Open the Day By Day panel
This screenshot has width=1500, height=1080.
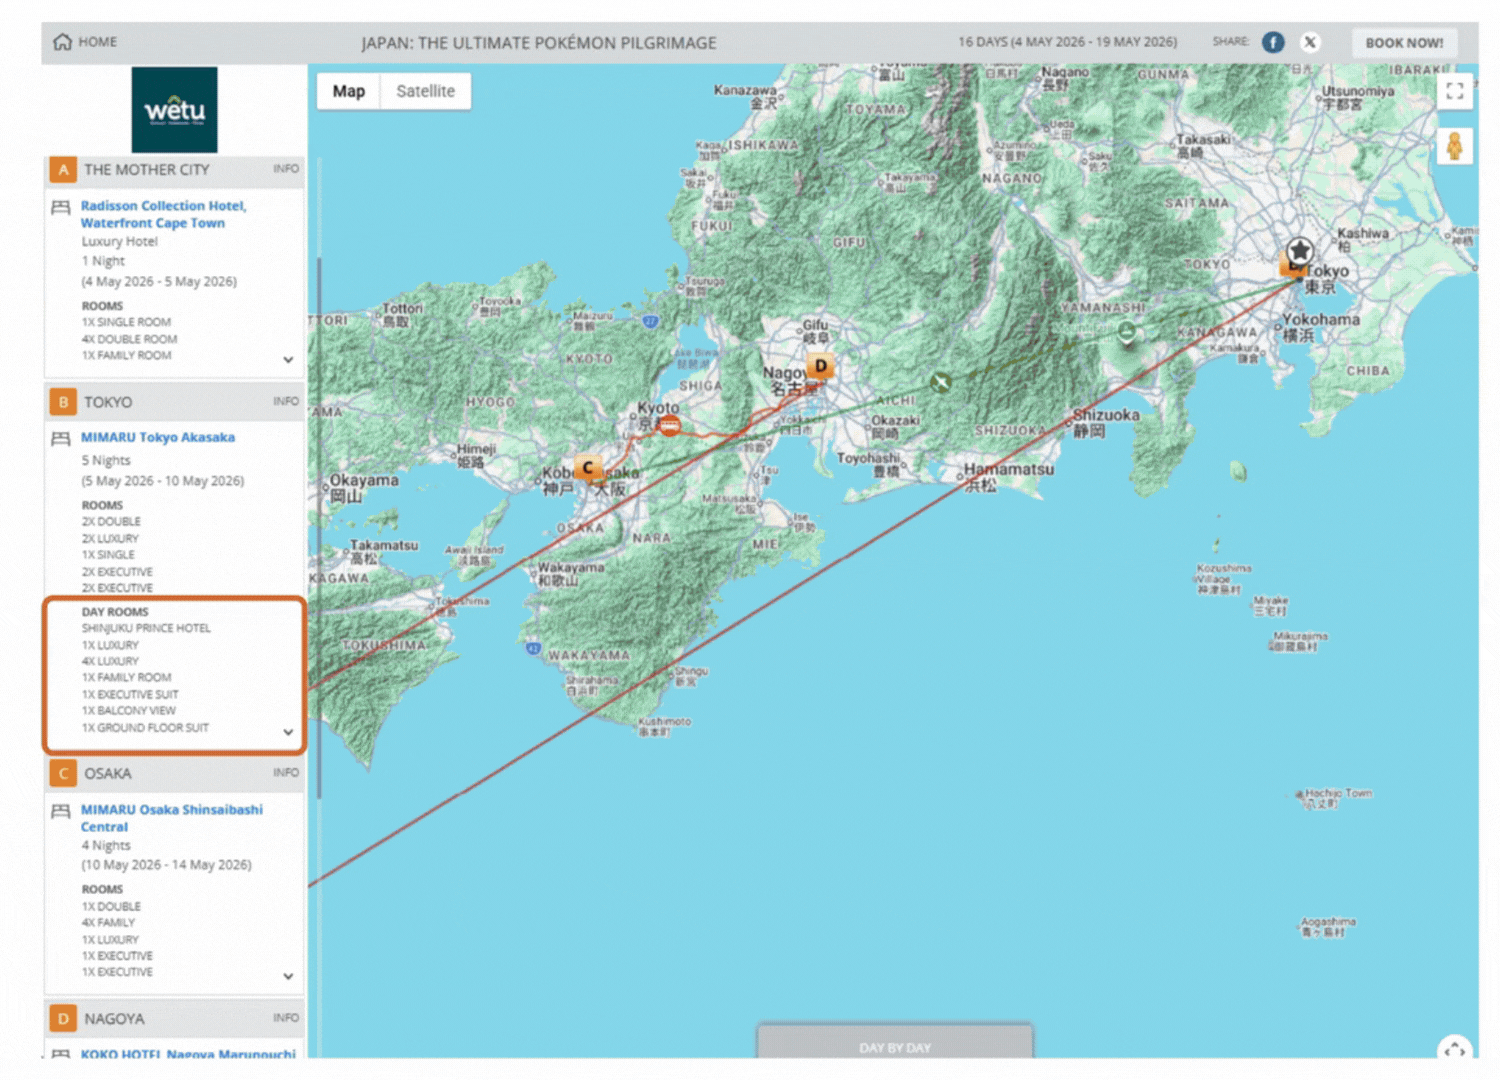[895, 1042]
